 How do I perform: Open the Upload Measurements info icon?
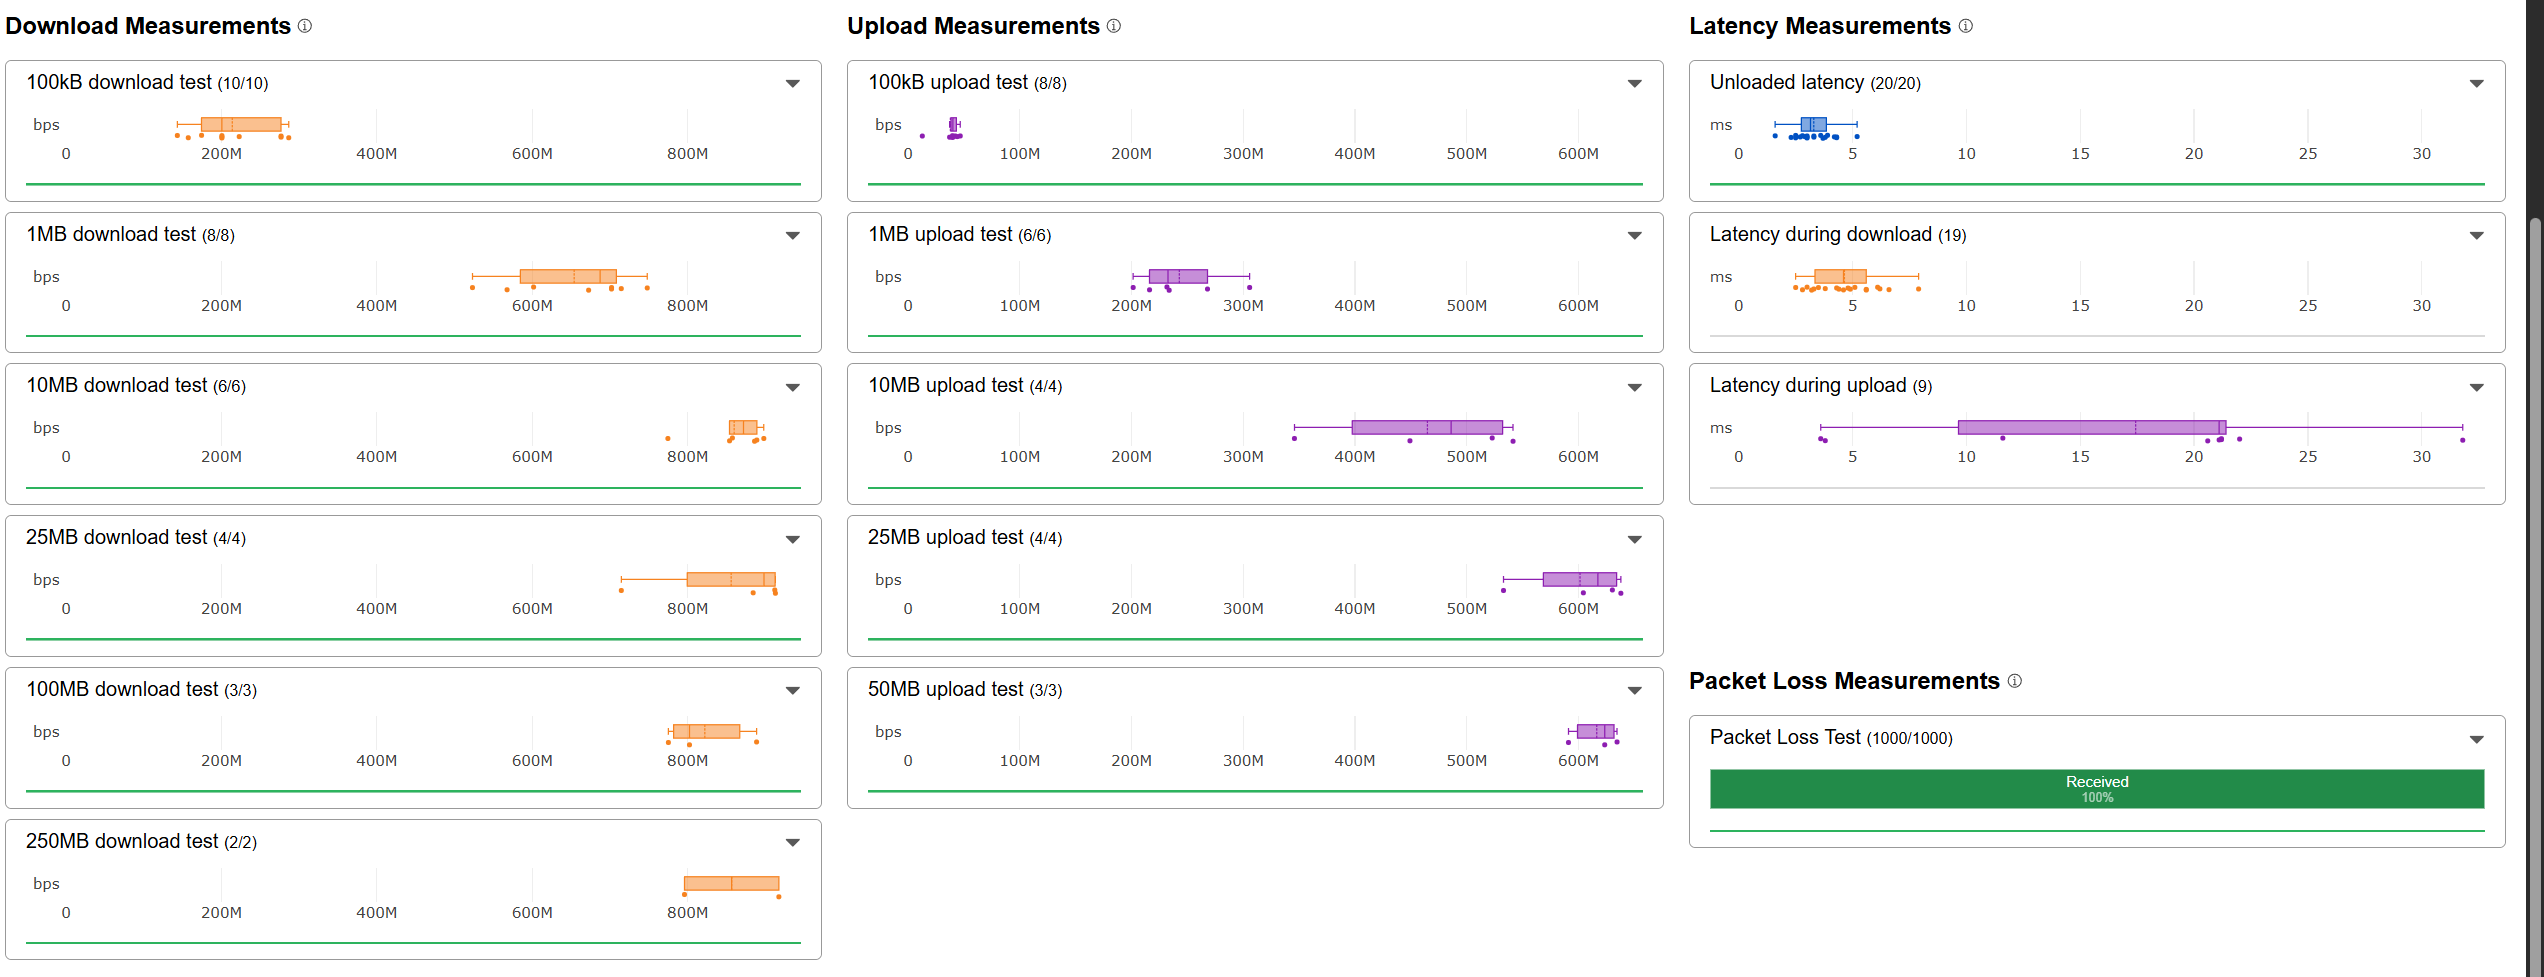1114,26
